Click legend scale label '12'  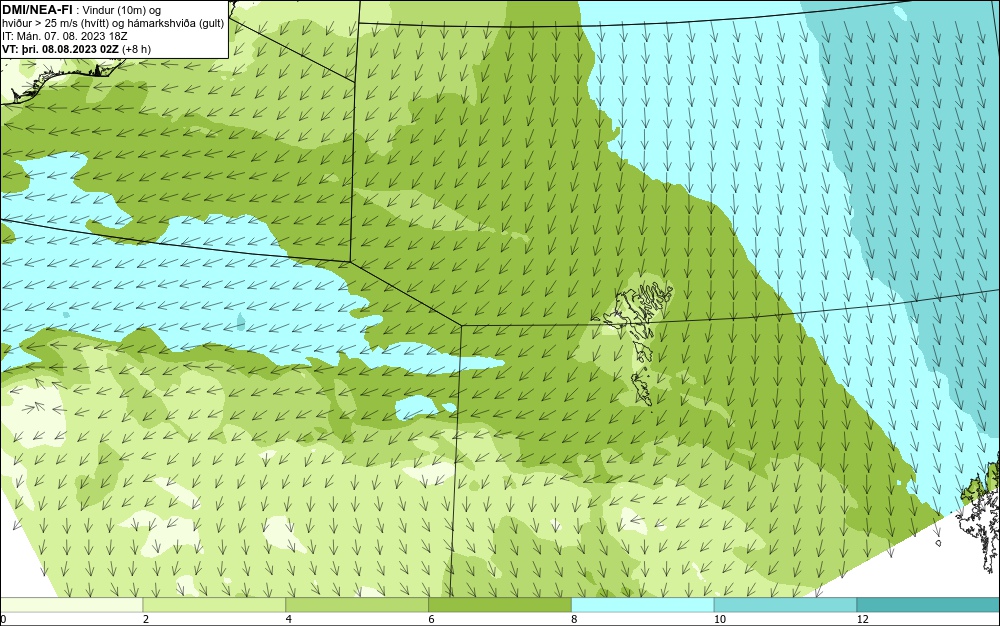(862, 619)
